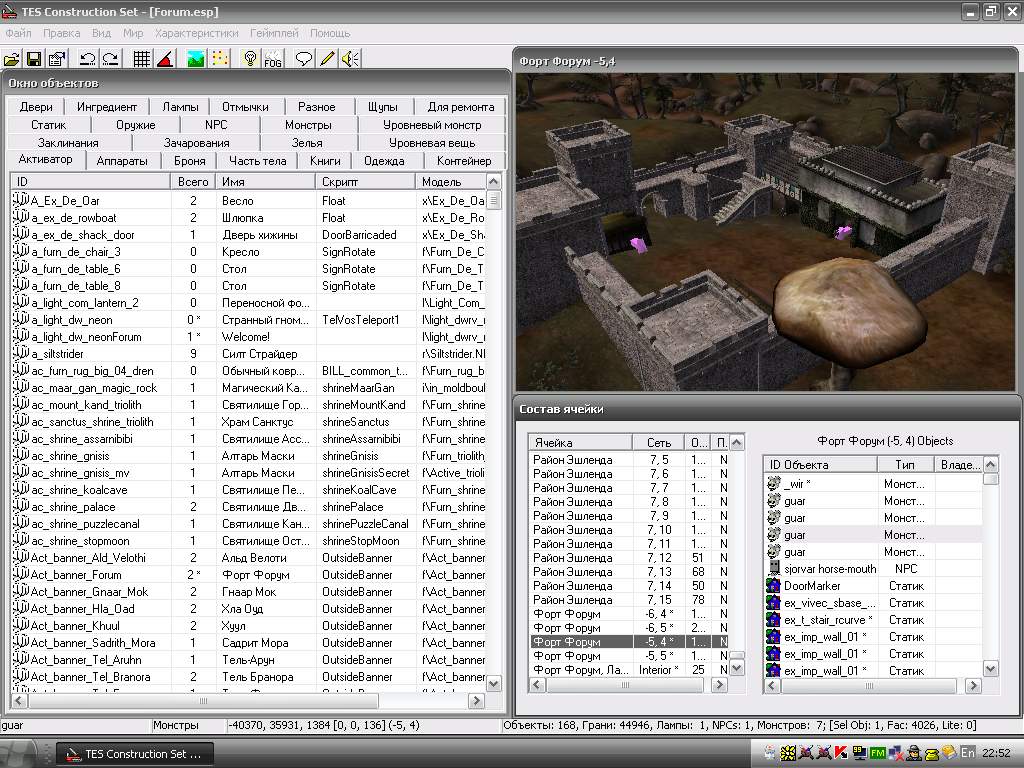Viewport: 1024px width, 768px height.
Task: Select sjorvar horse-mouth NPC in cell objects
Action: pyautogui.click(x=873, y=569)
